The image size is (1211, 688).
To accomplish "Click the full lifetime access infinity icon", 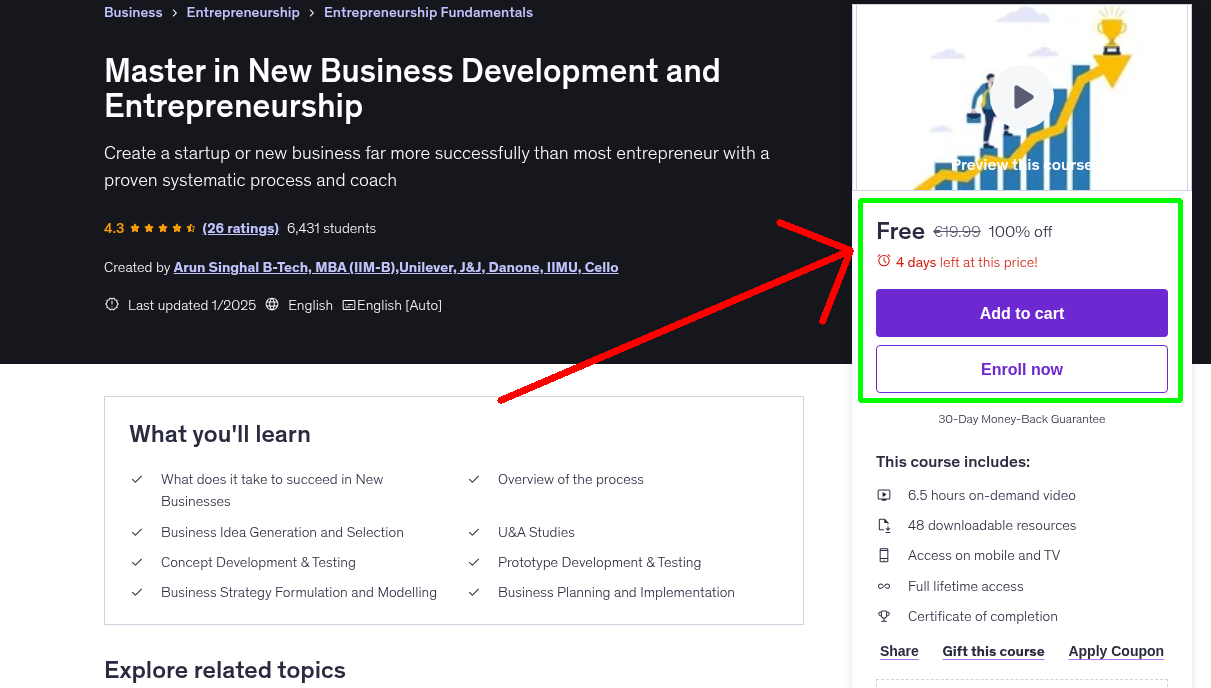I will coord(884,586).
